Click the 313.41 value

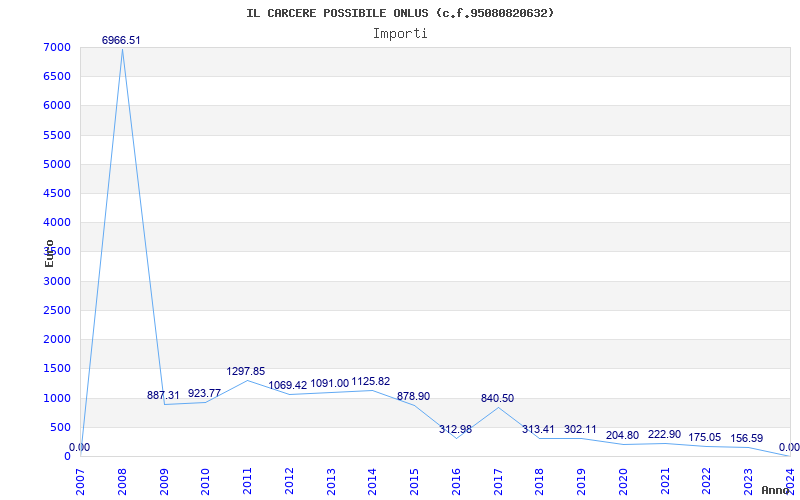(538, 430)
